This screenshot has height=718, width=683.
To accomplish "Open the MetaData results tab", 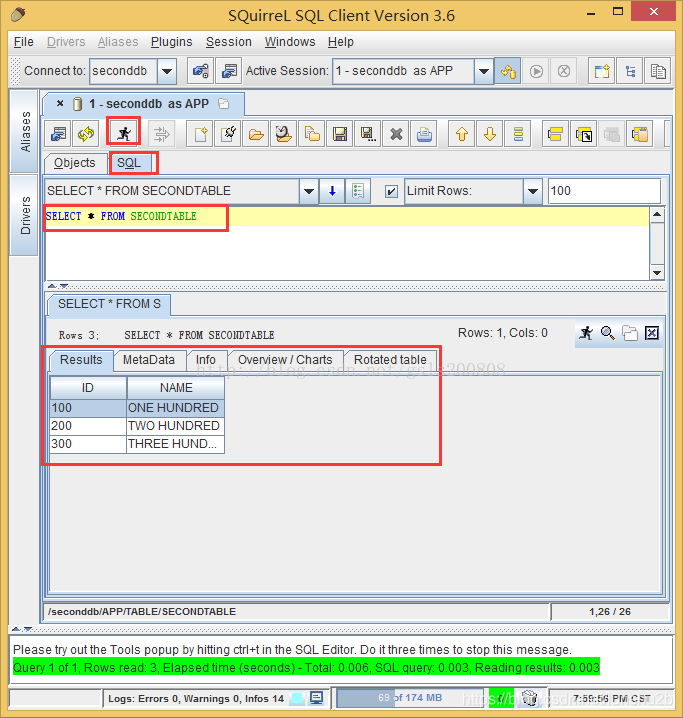I will coord(149,360).
